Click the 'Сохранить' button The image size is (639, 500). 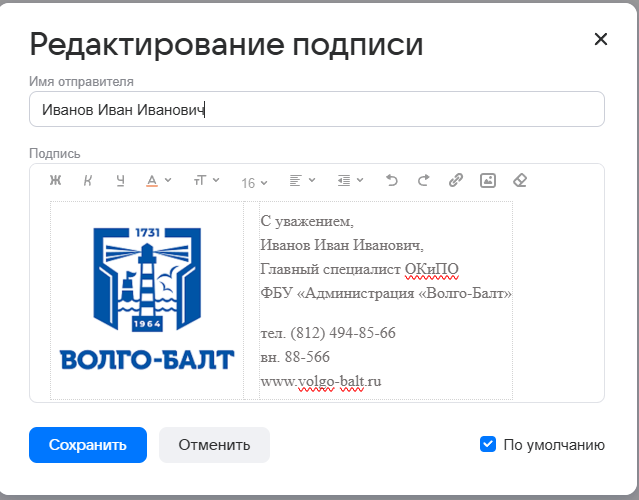(x=88, y=445)
